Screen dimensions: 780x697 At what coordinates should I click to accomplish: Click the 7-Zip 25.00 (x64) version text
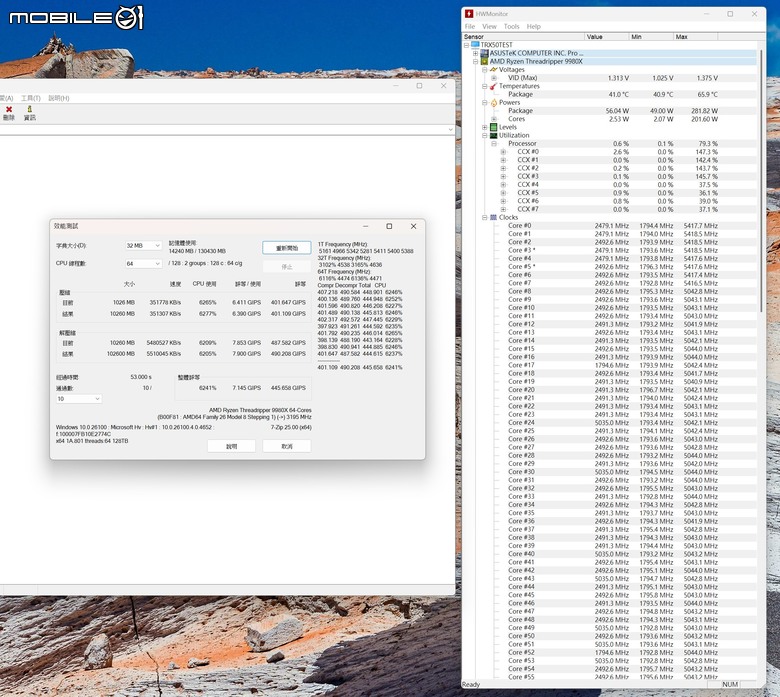291,427
